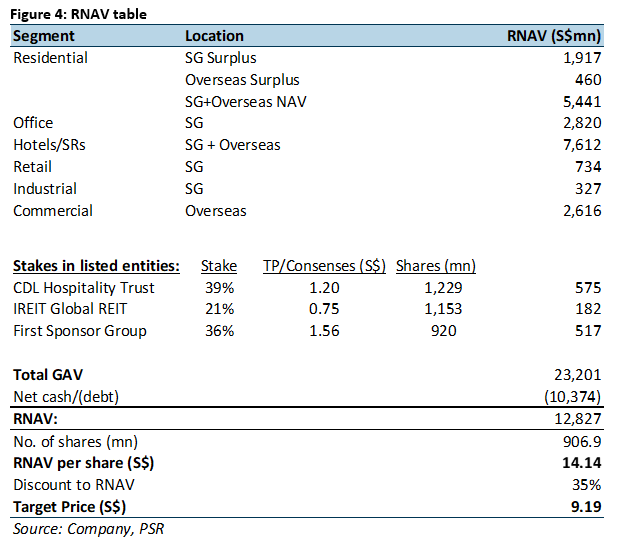640x551 pixels.
Task: Select 'CDL Hospitality Trust' row label
Action: [84, 288]
